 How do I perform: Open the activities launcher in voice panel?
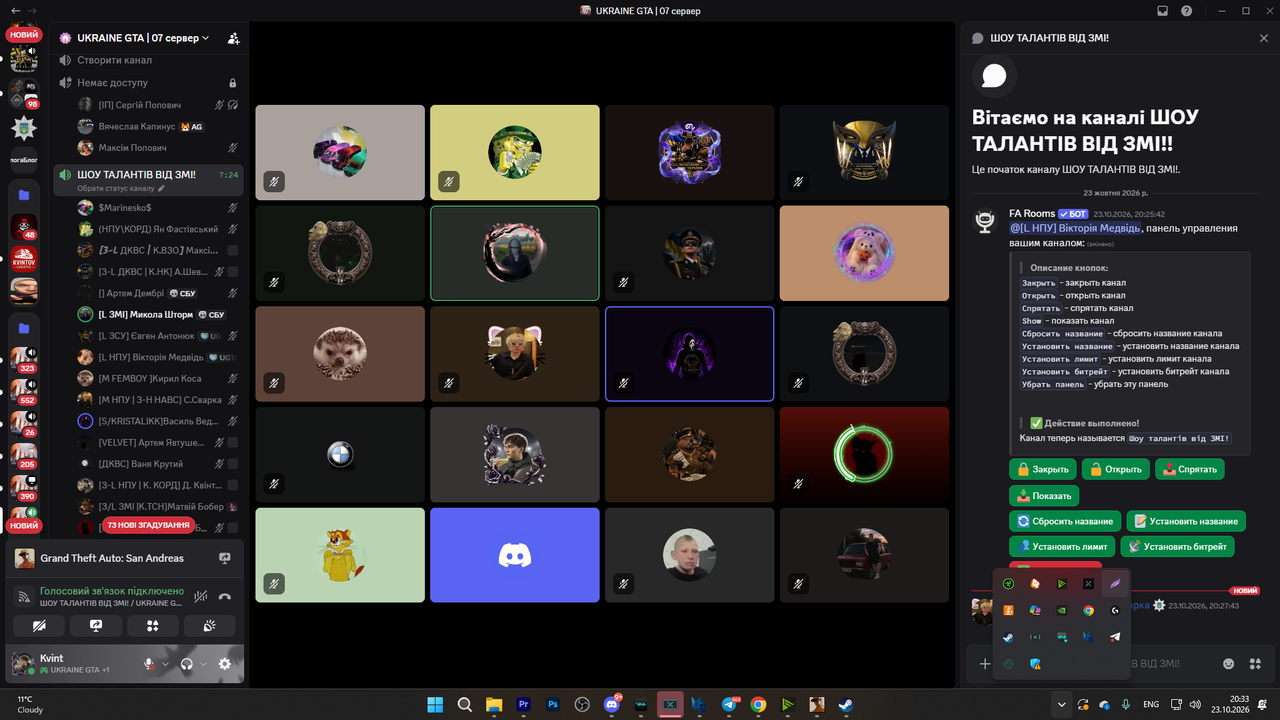(x=153, y=625)
